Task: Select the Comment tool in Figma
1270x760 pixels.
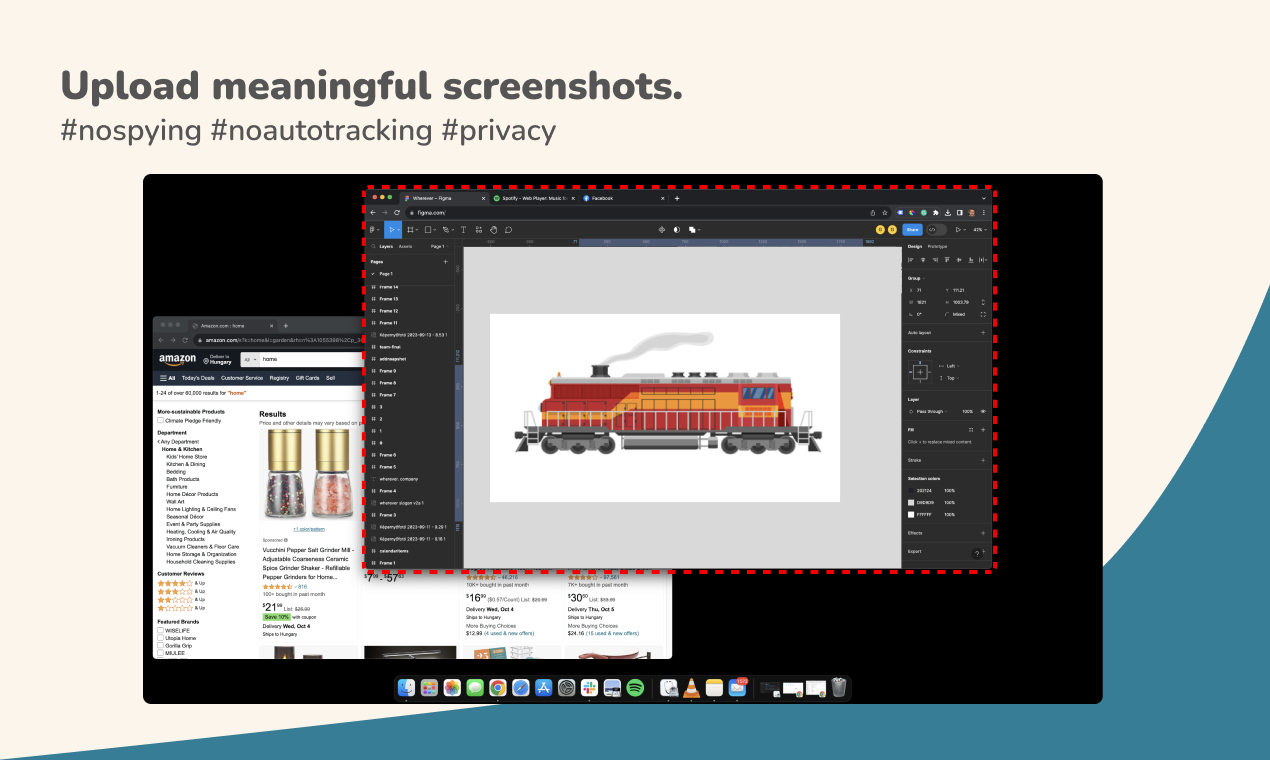Action: pos(508,229)
